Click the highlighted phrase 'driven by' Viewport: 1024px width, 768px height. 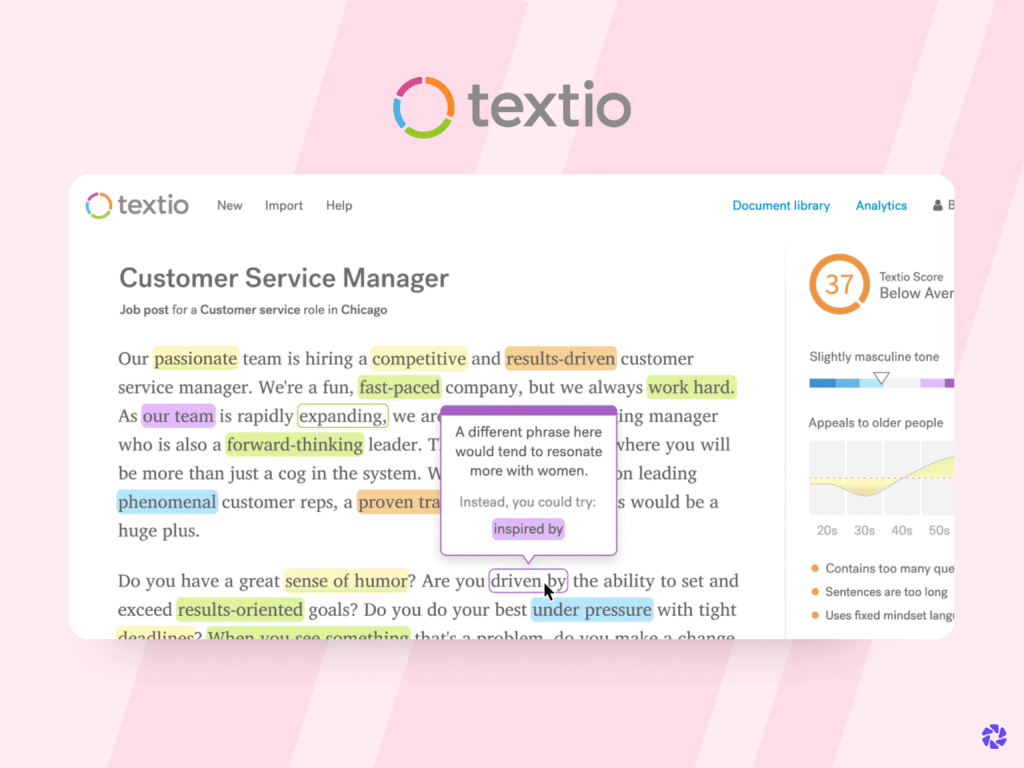528,581
